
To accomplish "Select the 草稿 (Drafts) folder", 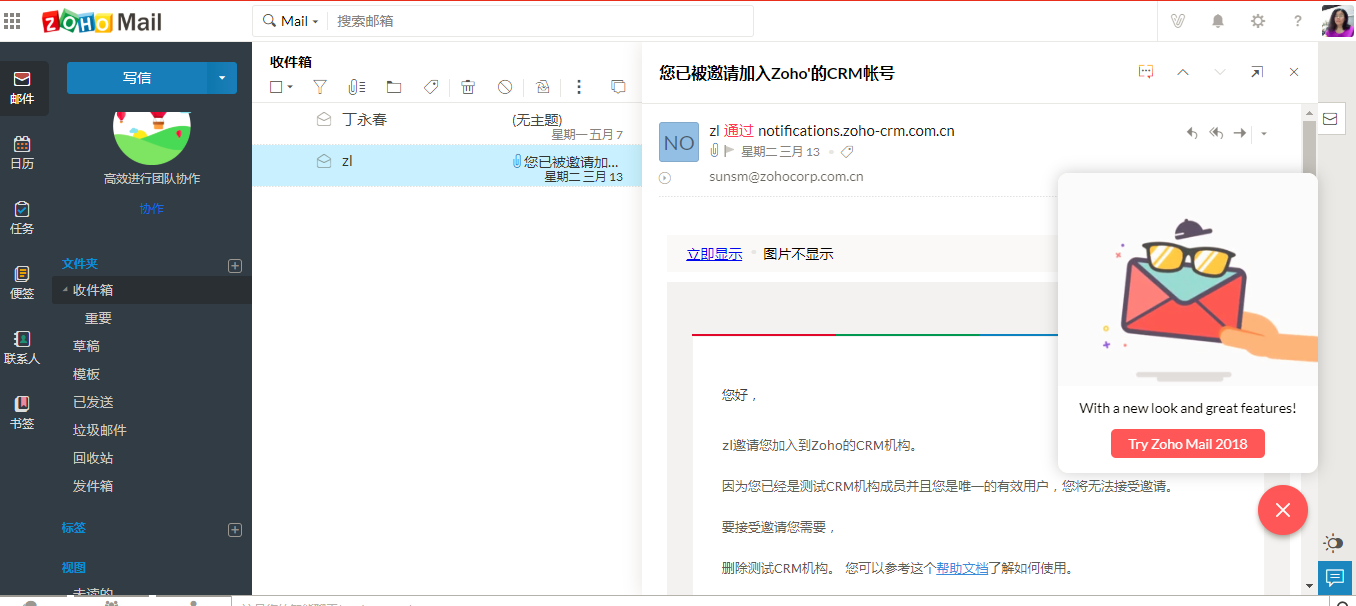I will click(86, 346).
